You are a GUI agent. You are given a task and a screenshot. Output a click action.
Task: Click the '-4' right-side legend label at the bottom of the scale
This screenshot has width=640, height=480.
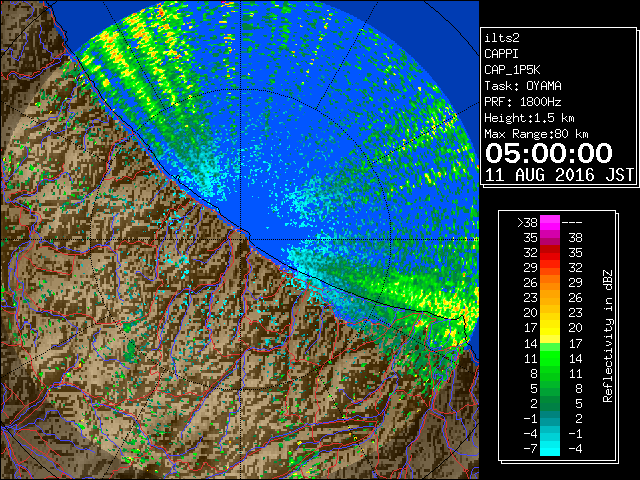575,449
